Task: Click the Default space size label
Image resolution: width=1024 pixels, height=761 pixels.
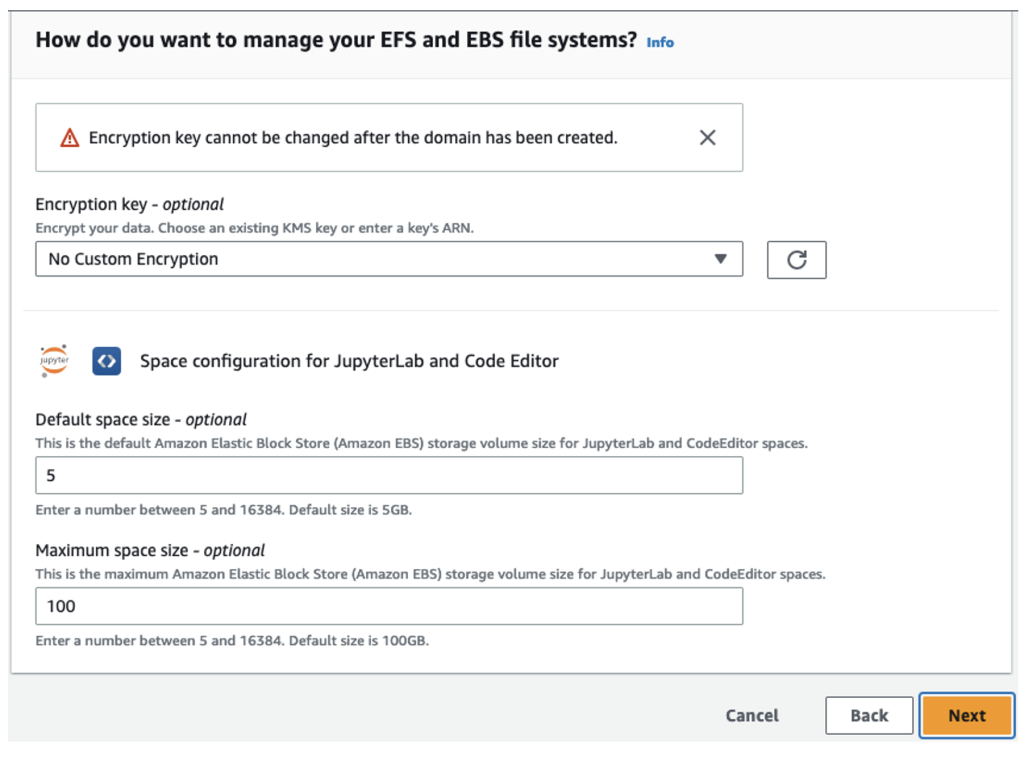Action: click(141, 420)
